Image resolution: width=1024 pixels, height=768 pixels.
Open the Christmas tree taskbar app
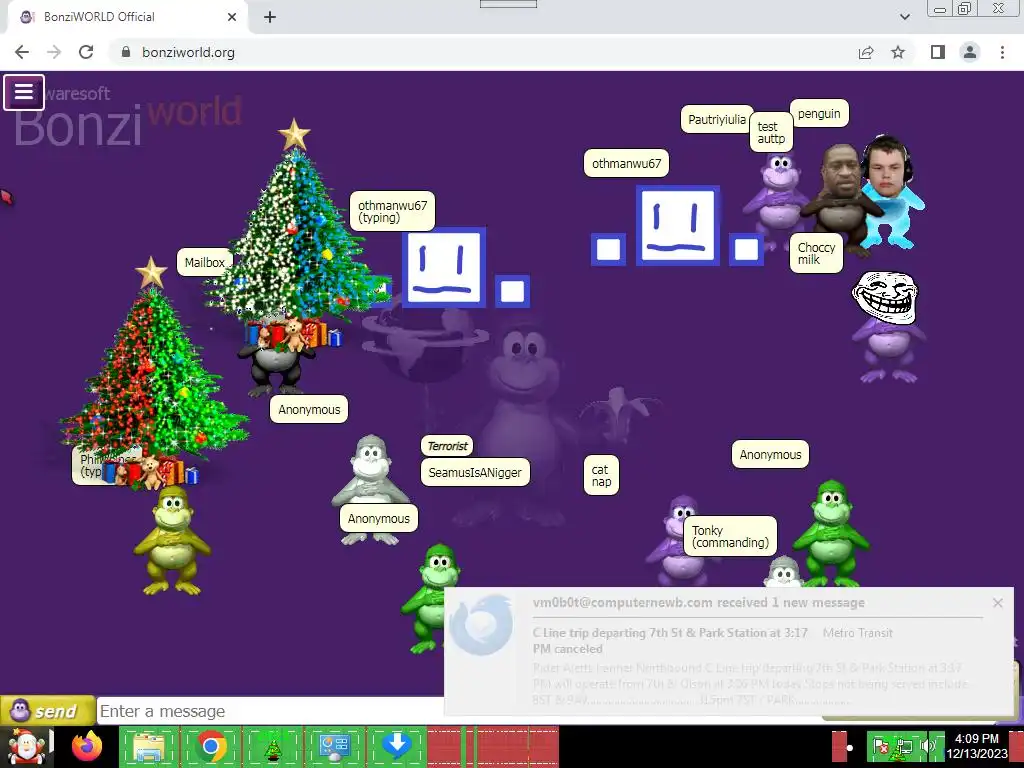pos(272,746)
